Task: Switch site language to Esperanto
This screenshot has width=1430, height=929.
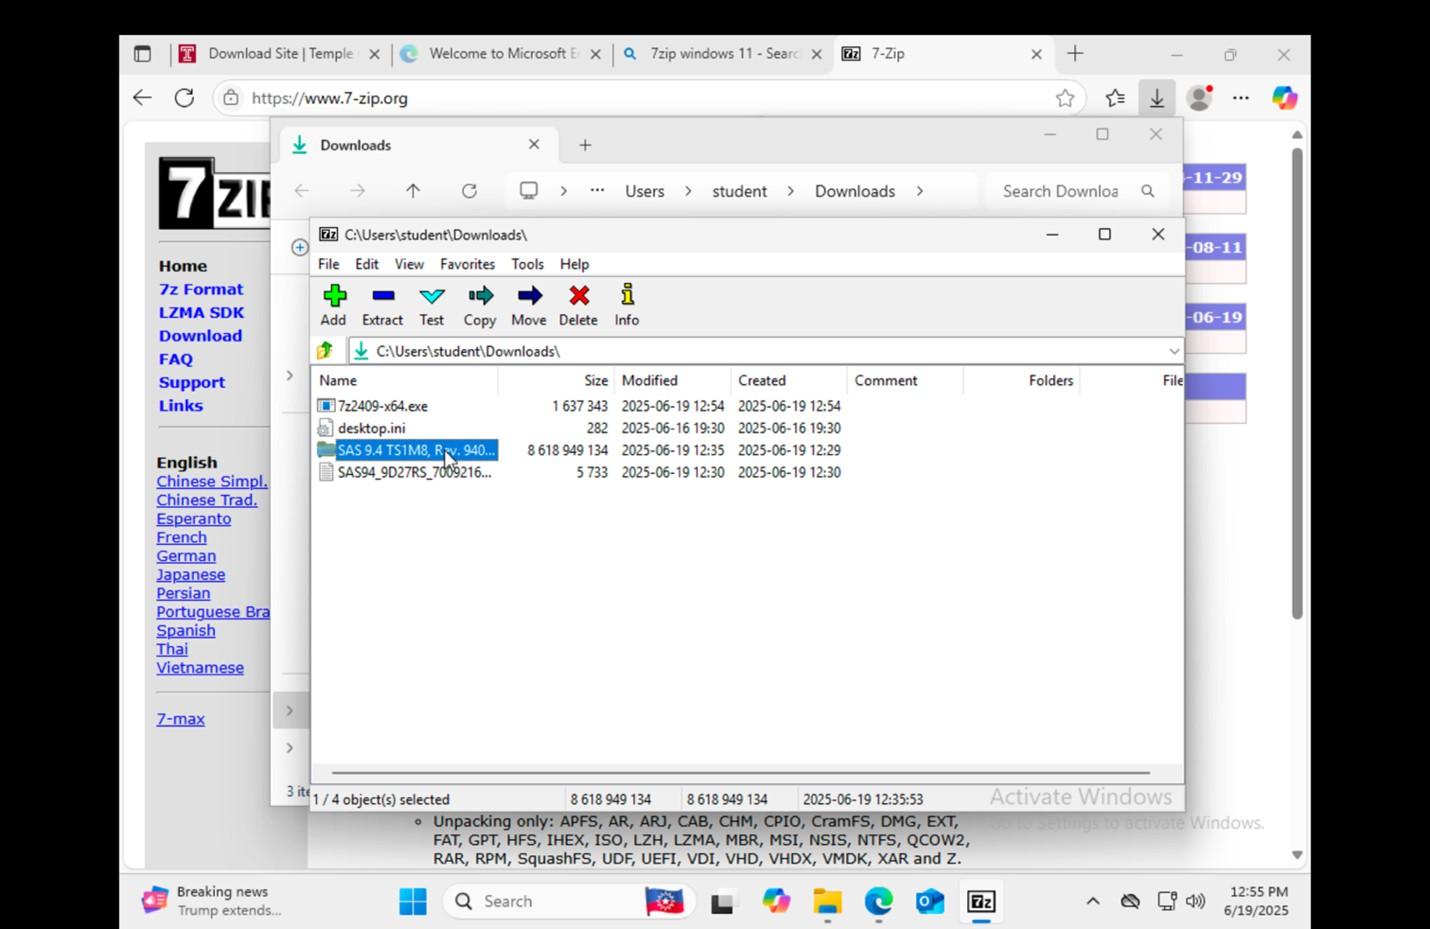Action: tap(193, 519)
